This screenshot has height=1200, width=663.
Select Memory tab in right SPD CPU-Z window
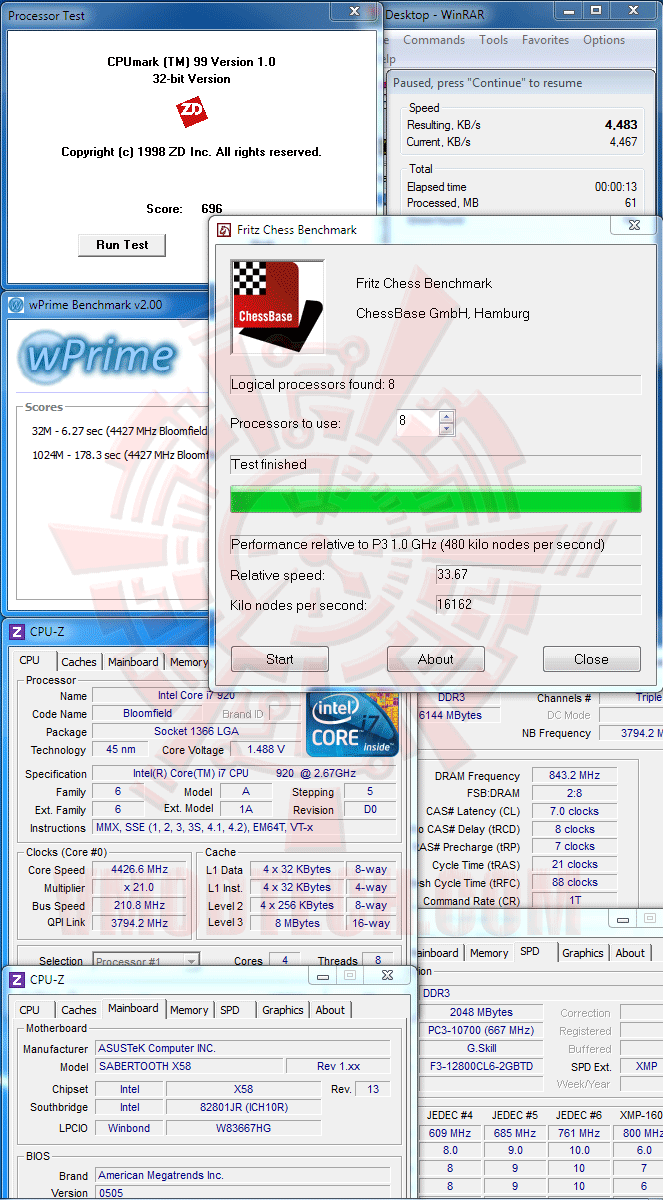click(x=489, y=953)
